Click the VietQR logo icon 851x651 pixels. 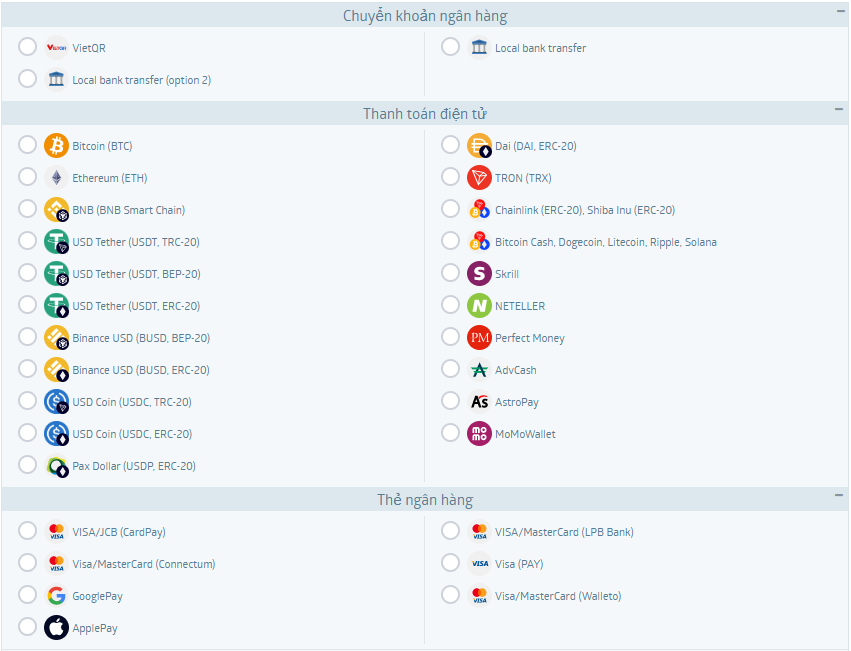pos(56,48)
